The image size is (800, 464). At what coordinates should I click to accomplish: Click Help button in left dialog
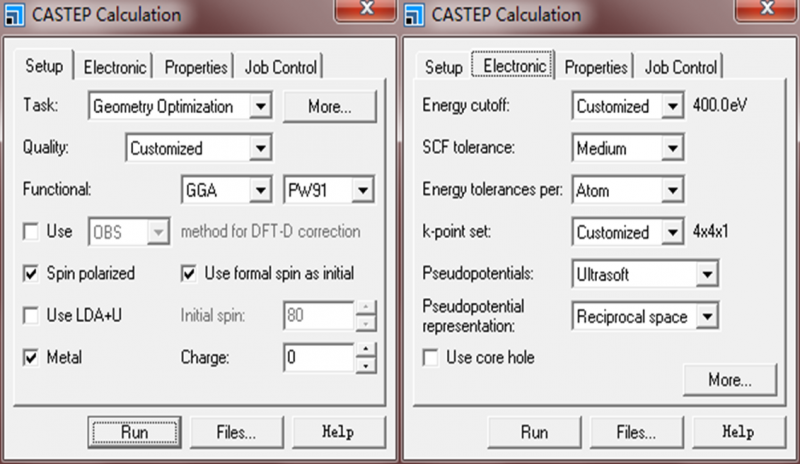[x=338, y=432]
